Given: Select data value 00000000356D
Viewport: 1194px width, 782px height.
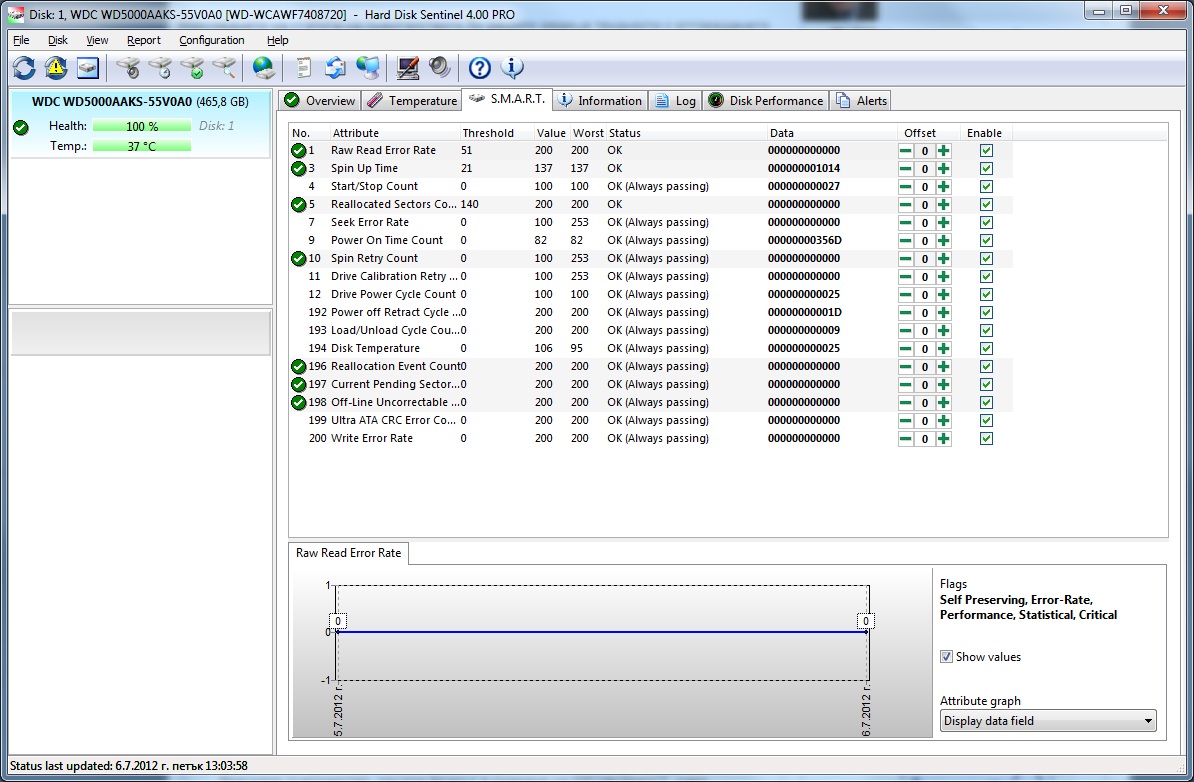Looking at the screenshot, I should [805, 241].
